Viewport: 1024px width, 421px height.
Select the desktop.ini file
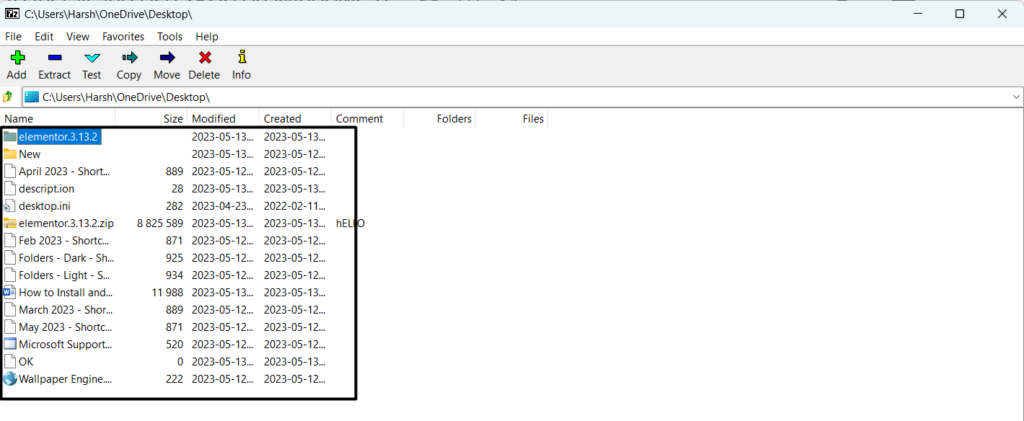(x=44, y=206)
